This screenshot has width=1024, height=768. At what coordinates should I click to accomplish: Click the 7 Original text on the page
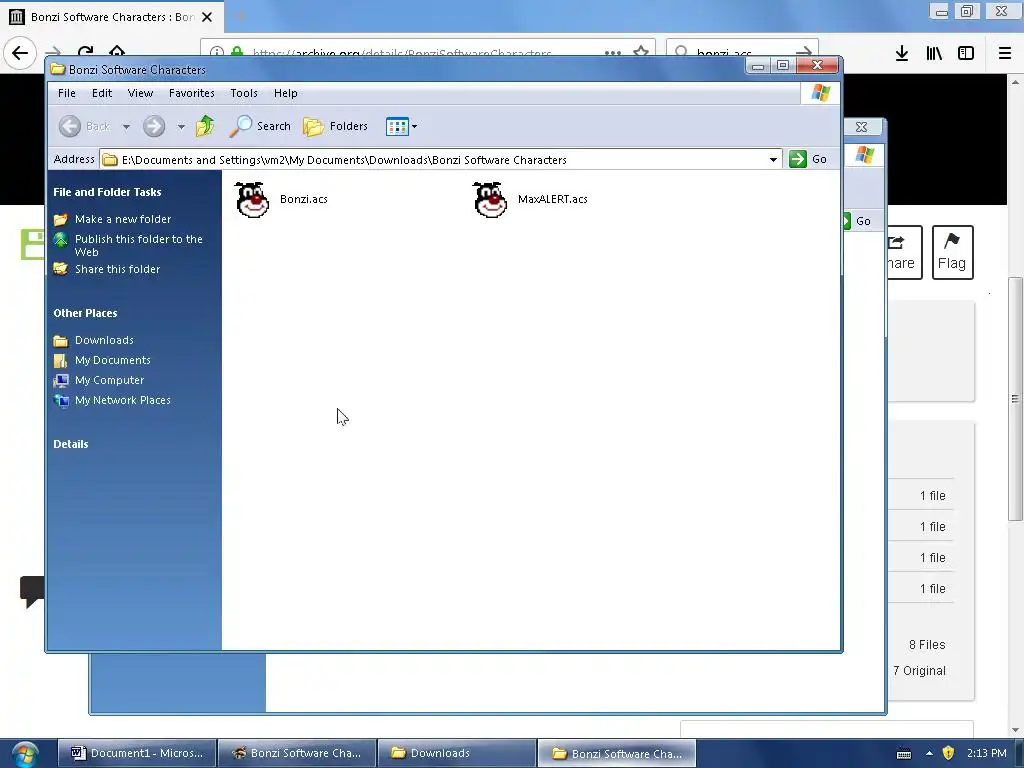coord(920,671)
